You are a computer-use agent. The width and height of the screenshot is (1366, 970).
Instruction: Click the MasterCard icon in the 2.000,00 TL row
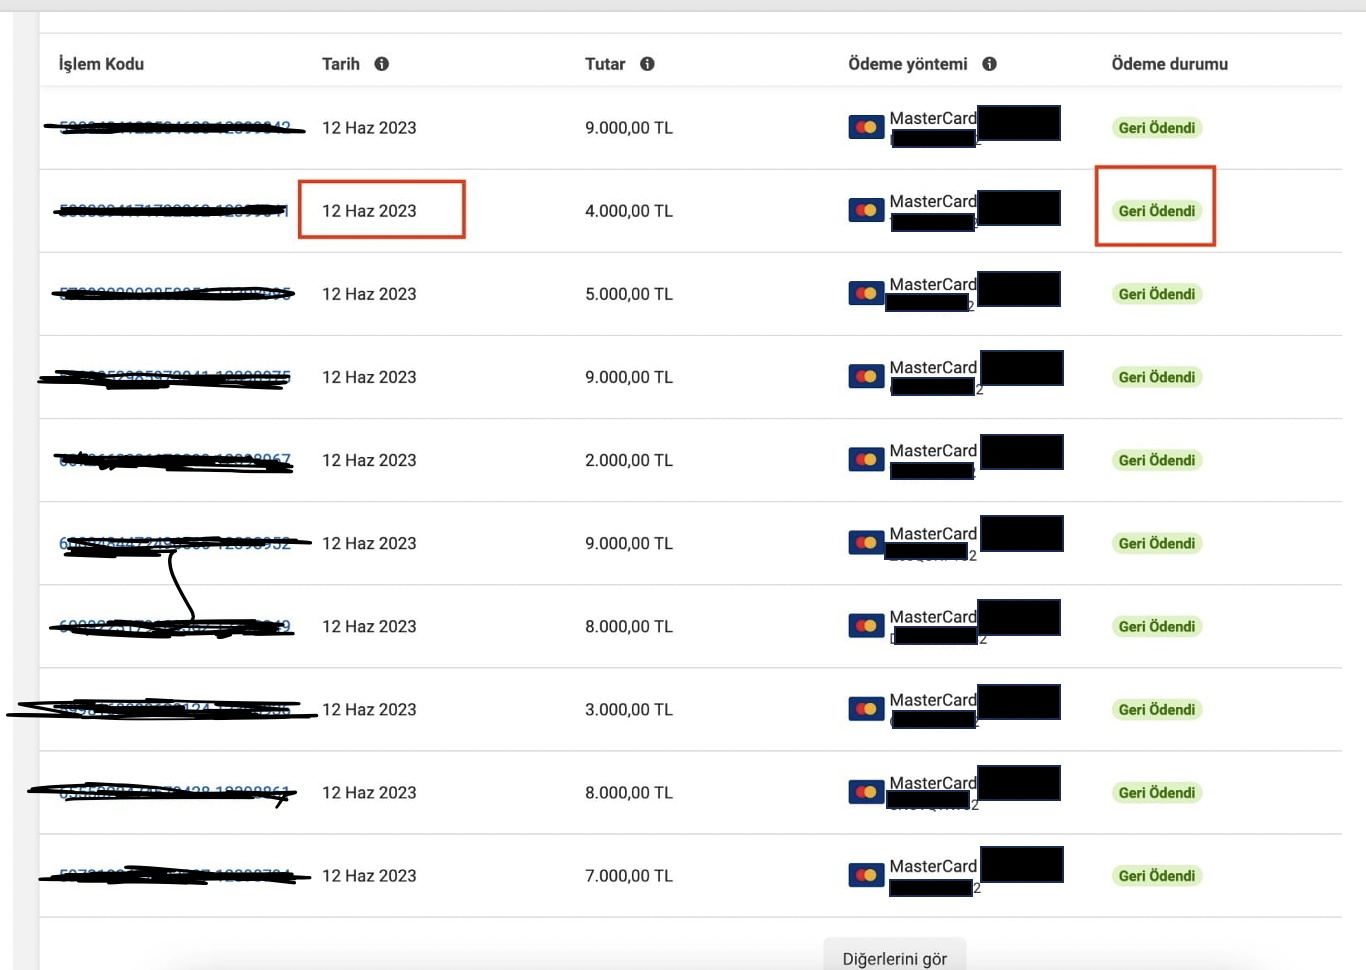[x=866, y=459]
